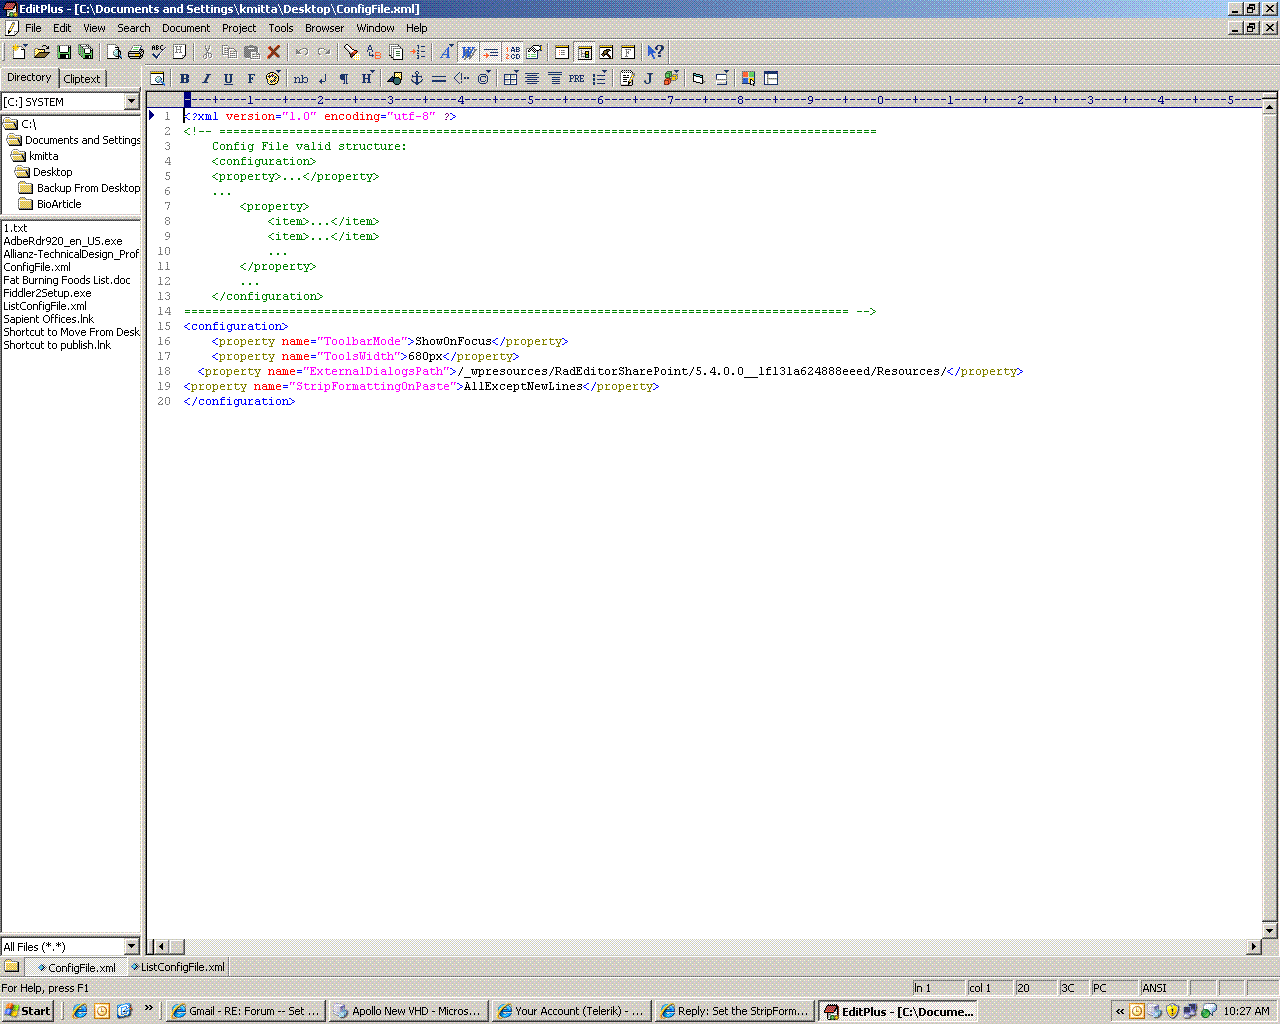Switch to the Cliptext panel tab
The height and width of the screenshot is (1024, 1280).
(82, 79)
